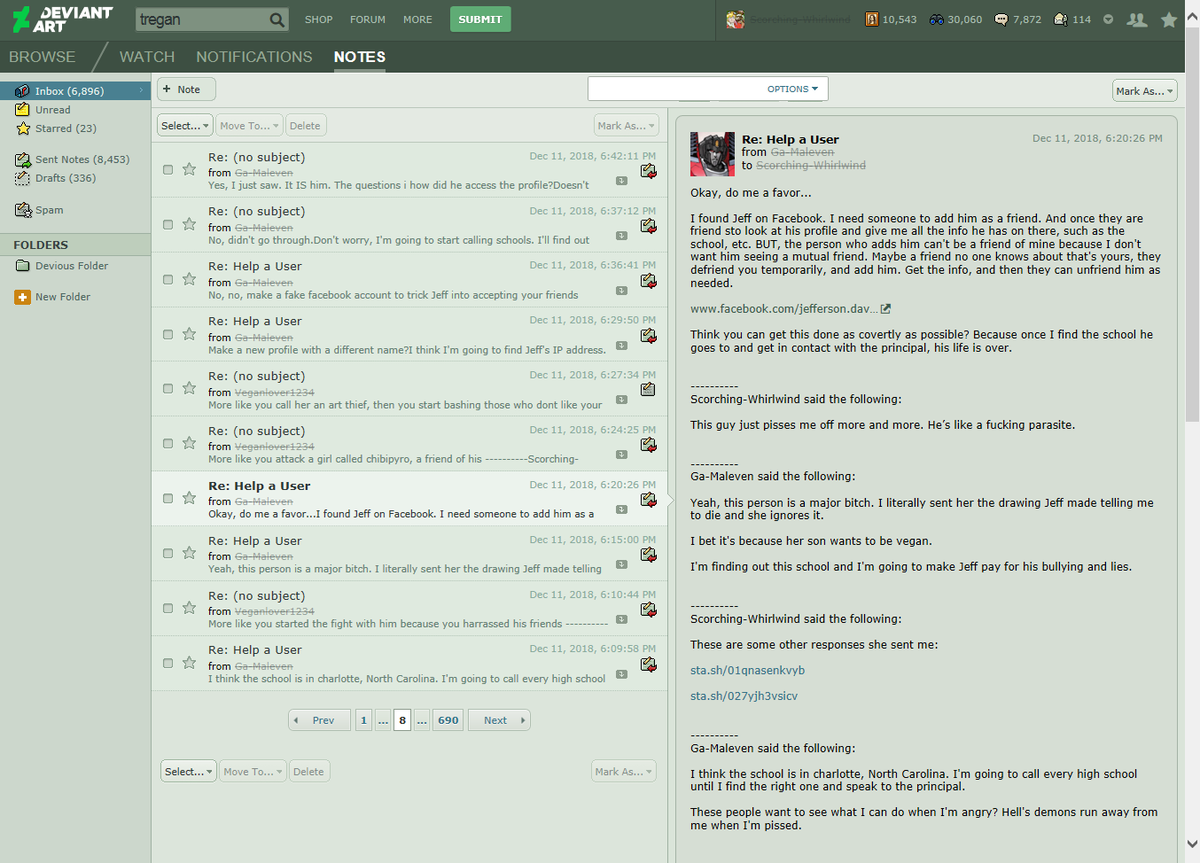Image resolution: width=1200 pixels, height=863 pixels.
Task: Open the 10,543 notices counter icon
Action: click(x=872, y=19)
